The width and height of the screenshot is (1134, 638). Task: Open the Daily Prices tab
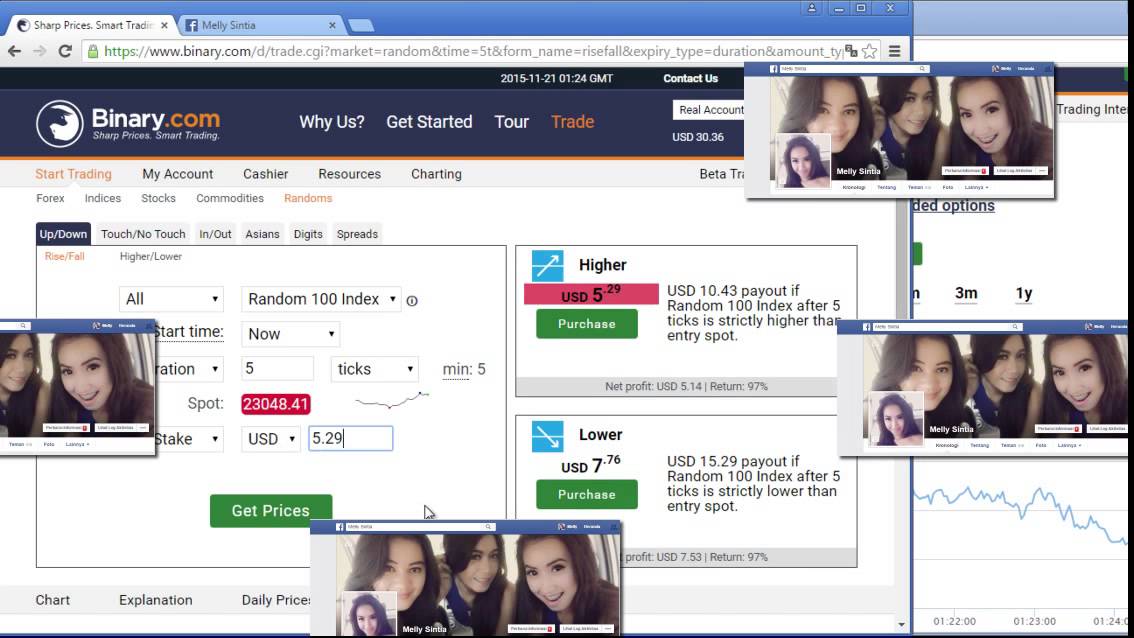tap(276, 600)
